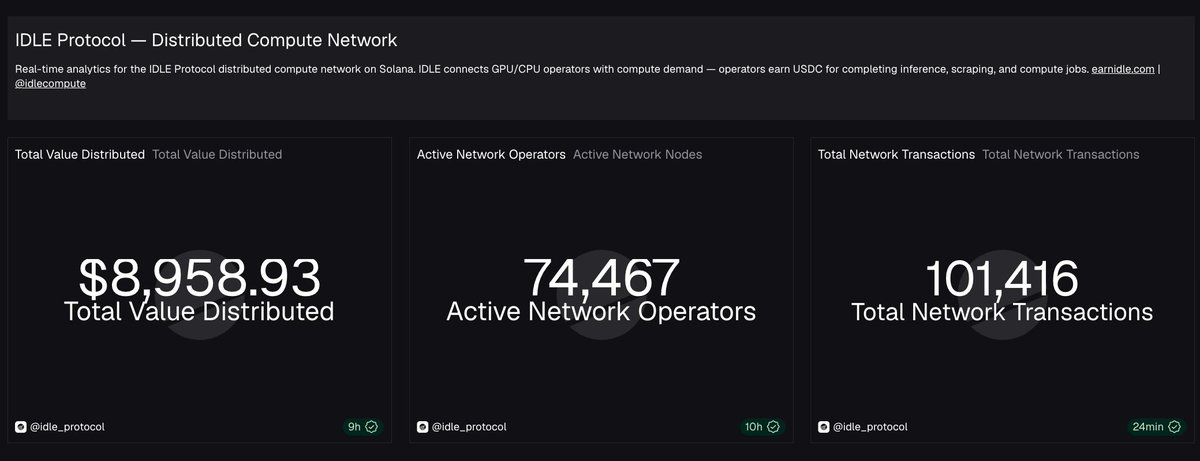Click the author avatar icon in Total Network Transactions card
The height and width of the screenshot is (461, 1200).
pyautogui.click(x=824, y=427)
